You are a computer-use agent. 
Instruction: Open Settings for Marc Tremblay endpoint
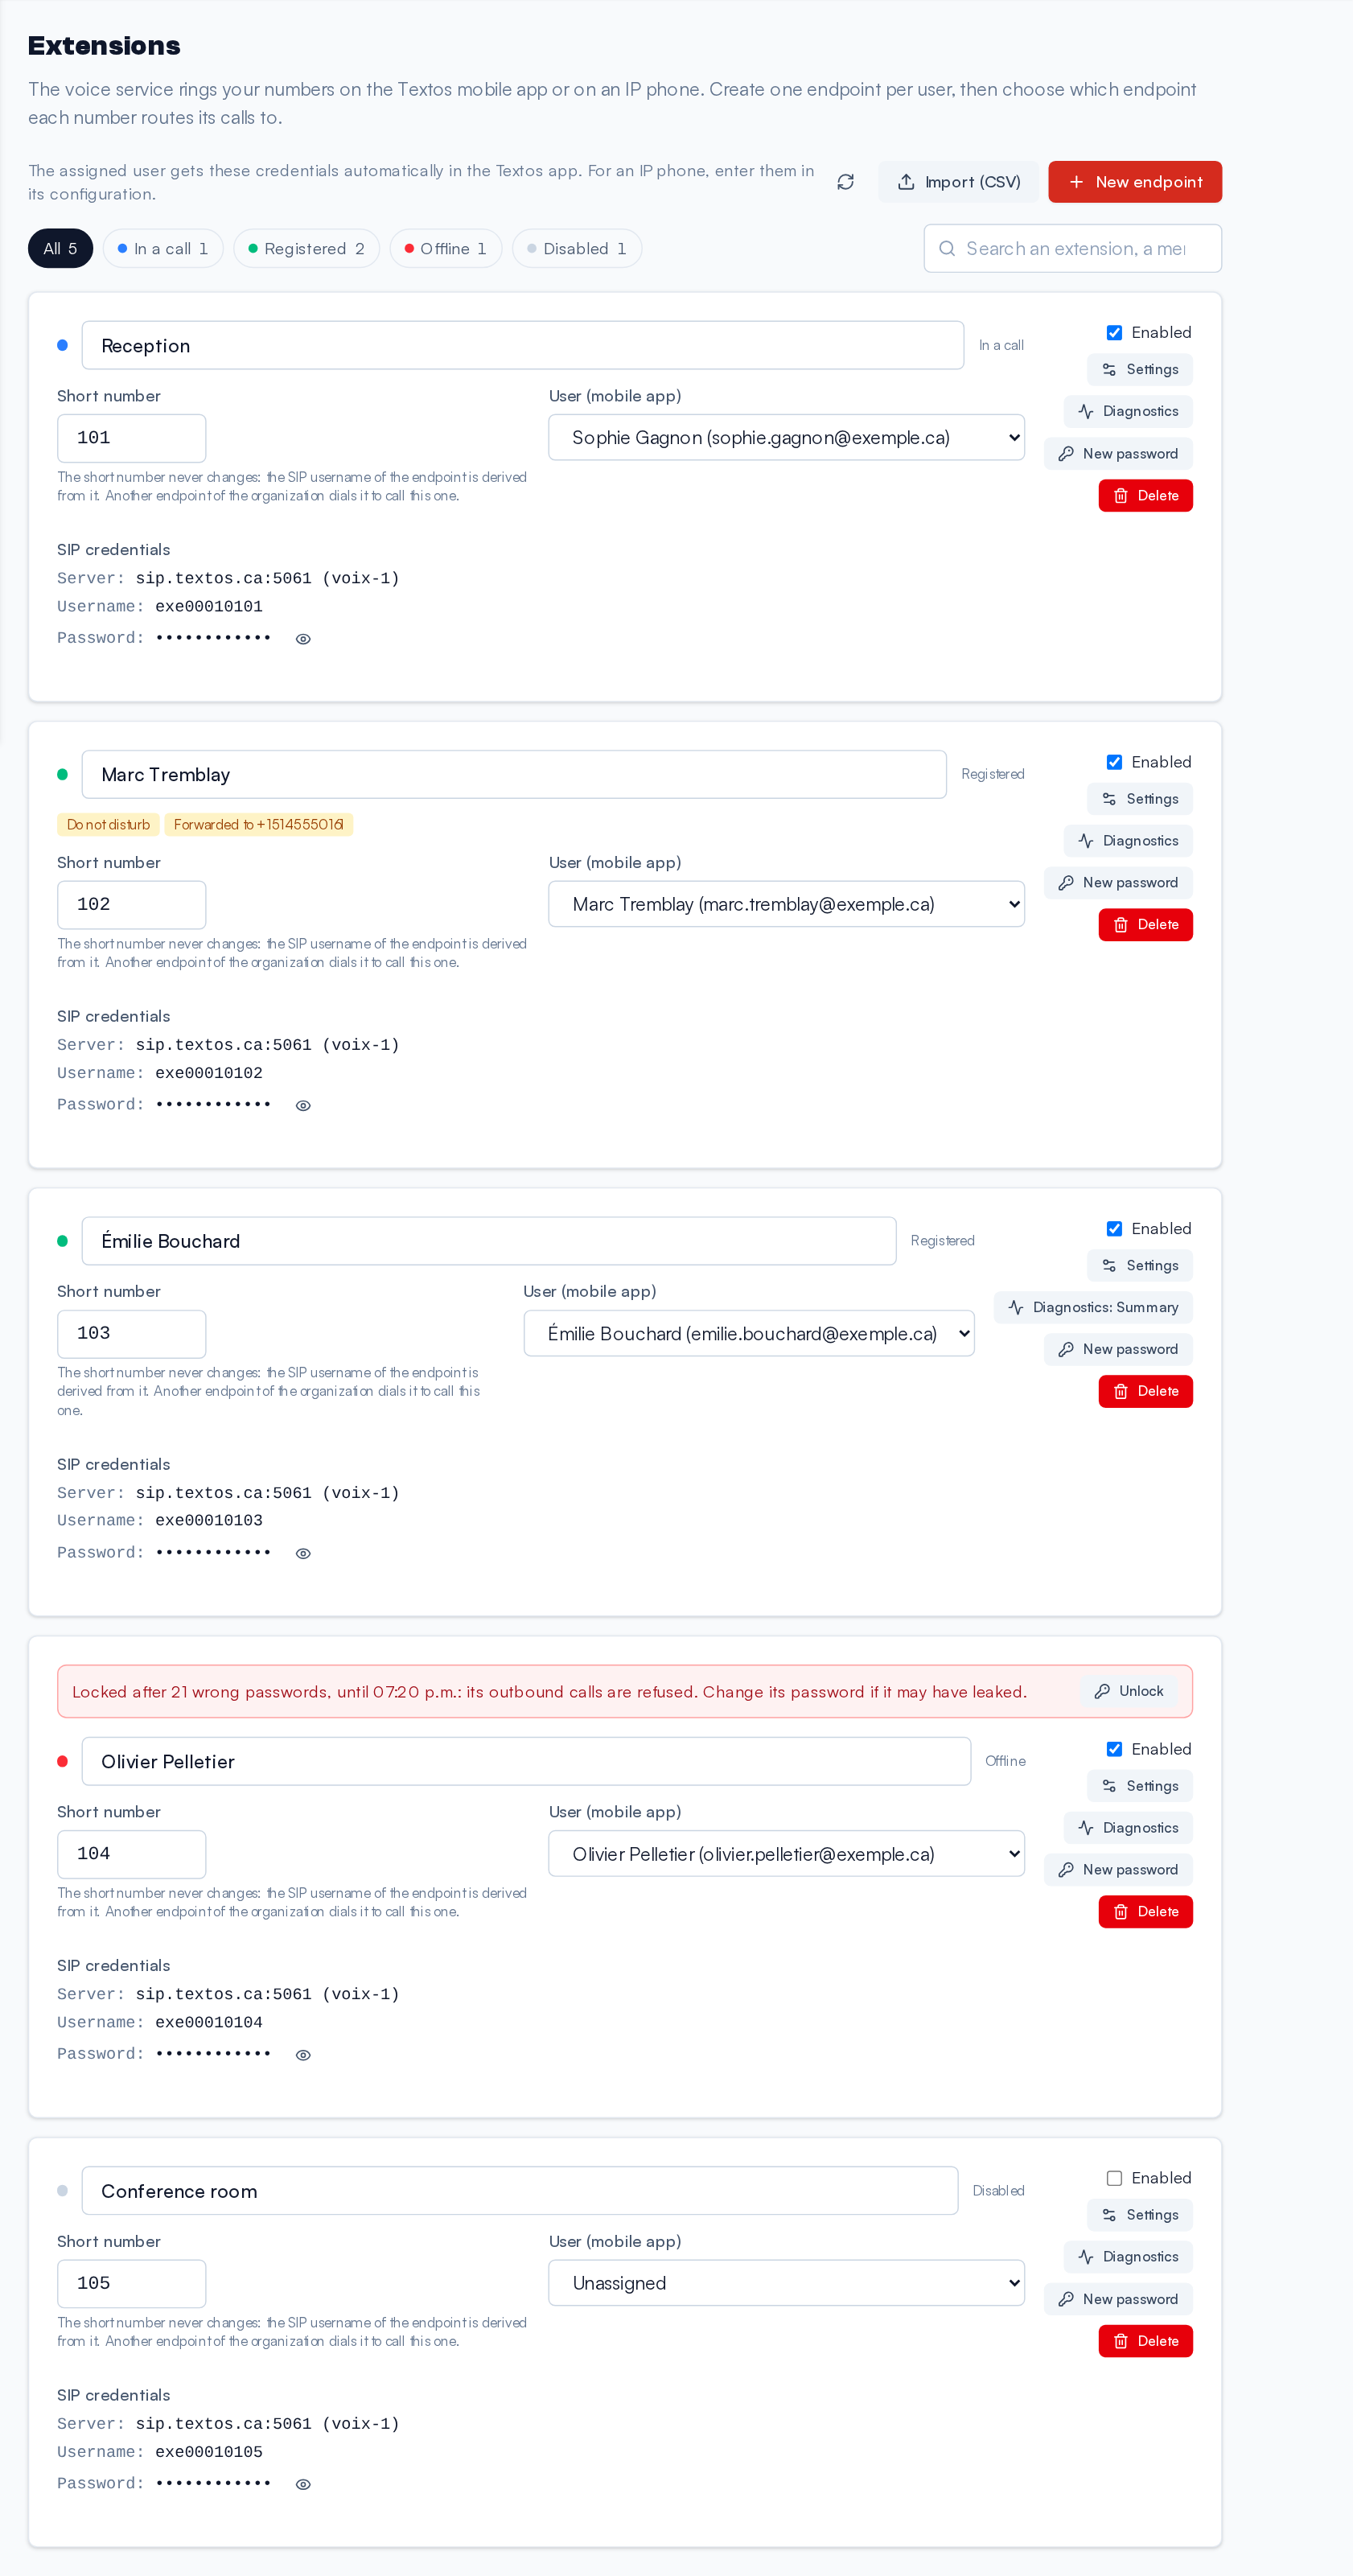[x=1140, y=799]
